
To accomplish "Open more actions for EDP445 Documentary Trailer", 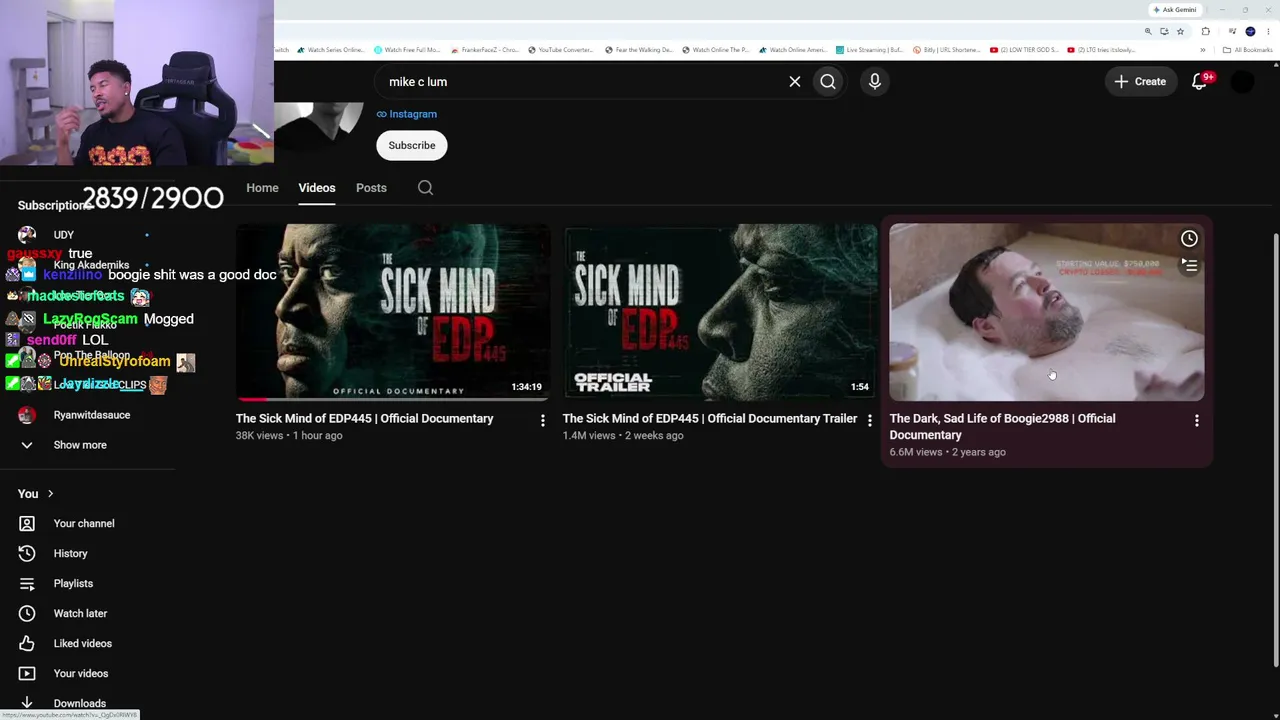I will [870, 421].
